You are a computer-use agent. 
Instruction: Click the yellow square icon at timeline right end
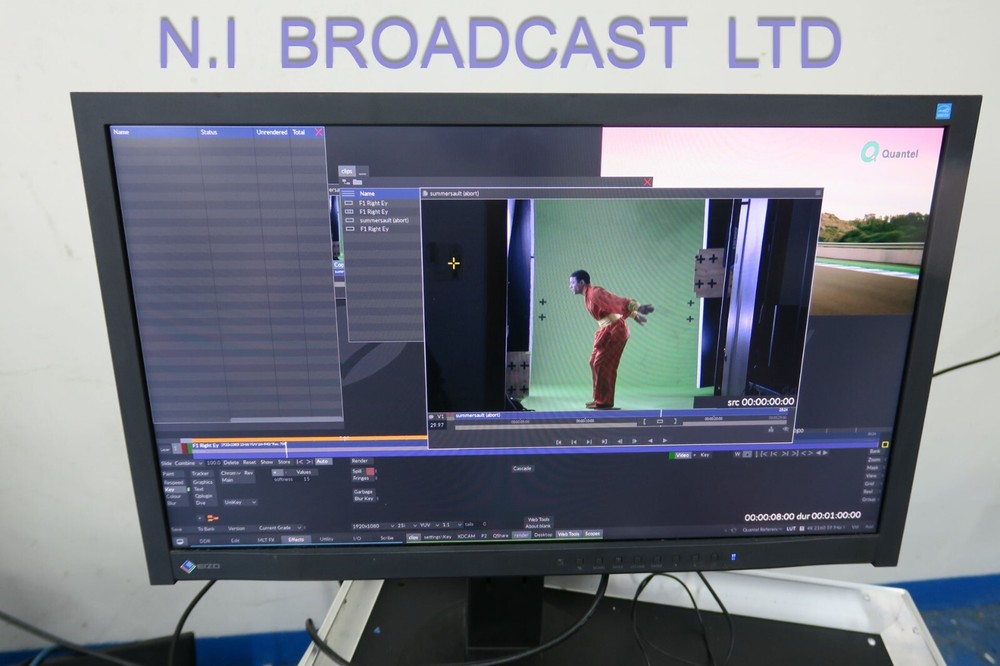[x=885, y=444]
